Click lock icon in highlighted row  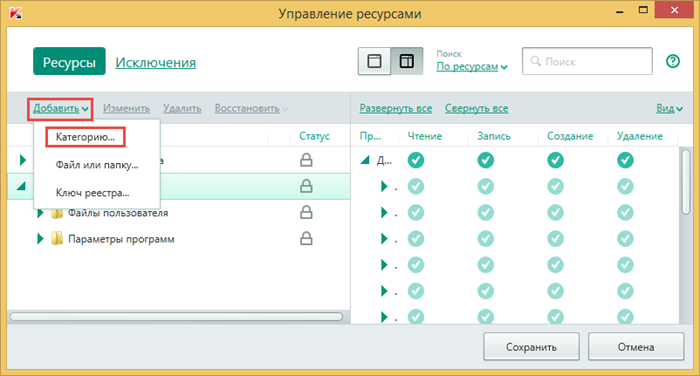(306, 186)
